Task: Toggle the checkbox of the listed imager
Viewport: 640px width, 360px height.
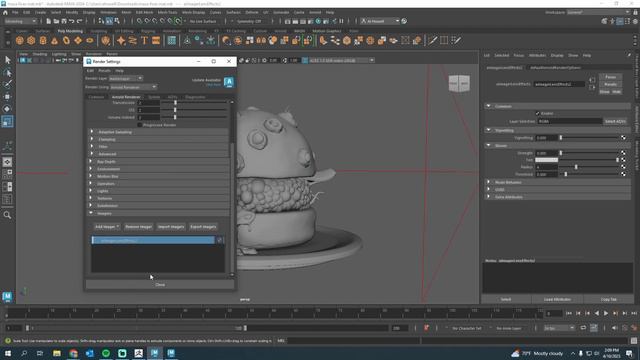Action: pos(219,240)
